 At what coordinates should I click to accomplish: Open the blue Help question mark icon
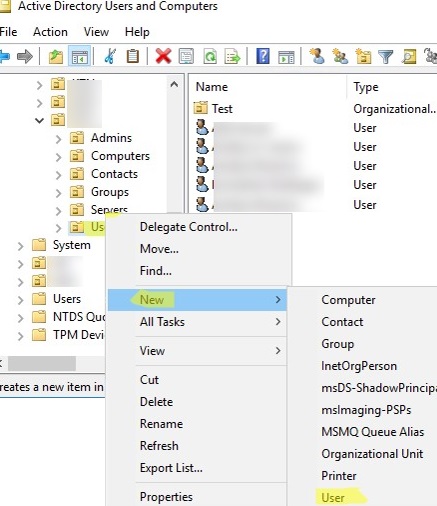click(263, 56)
